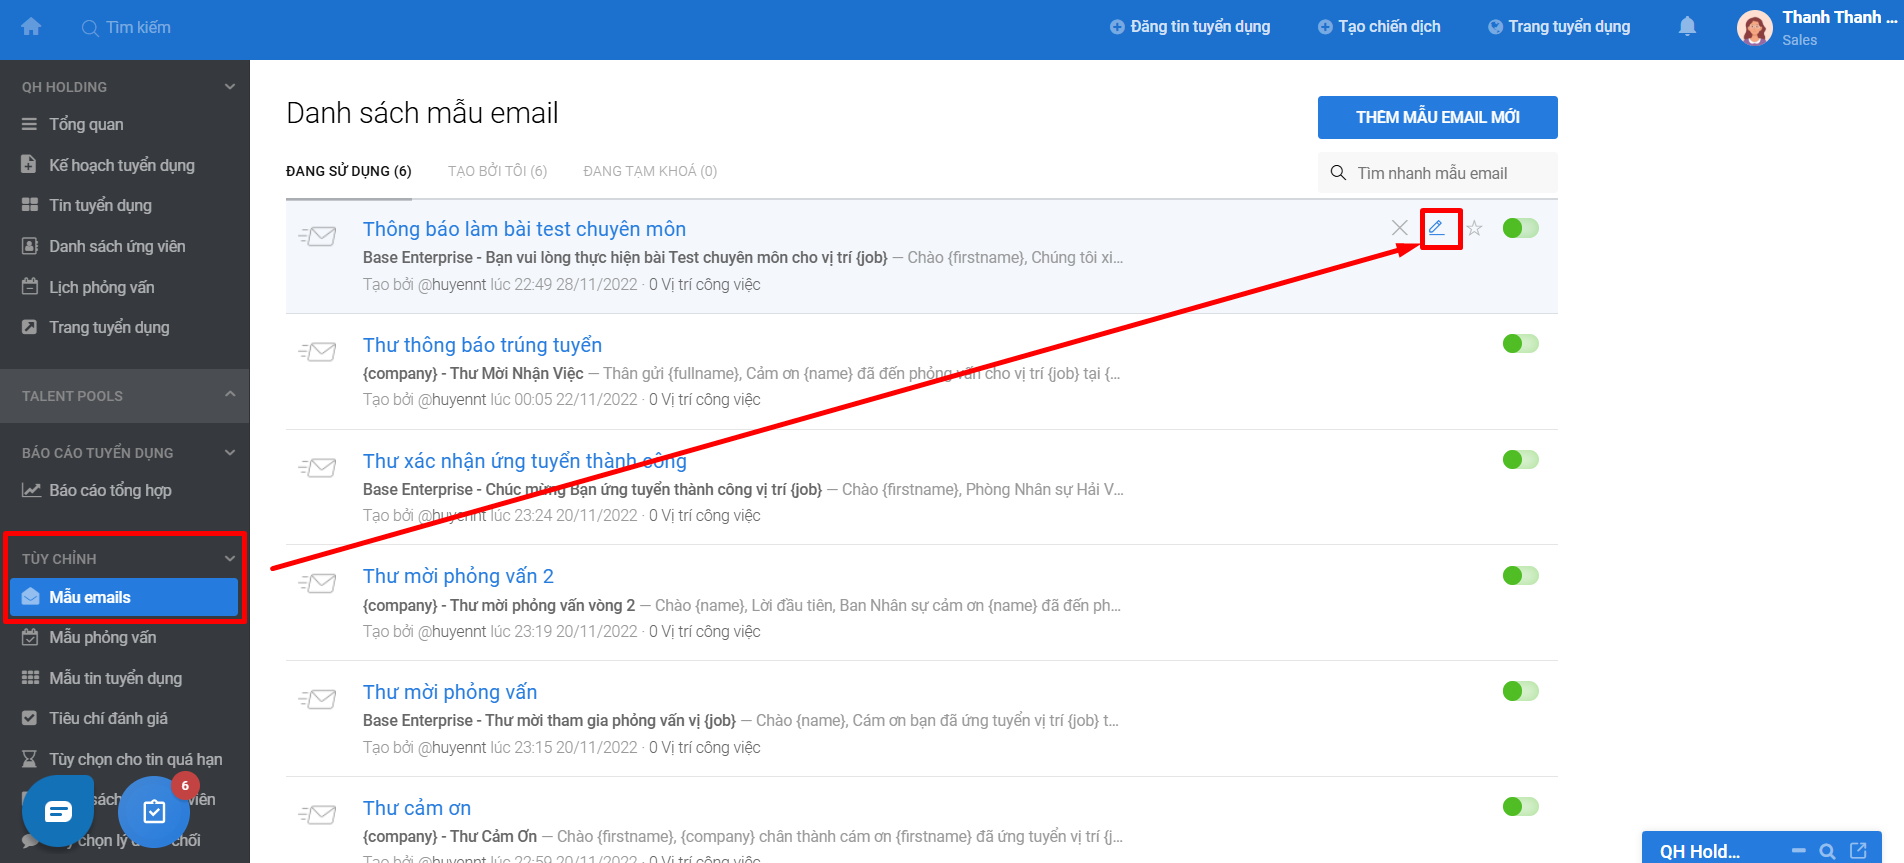The height and width of the screenshot is (863, 1904).
Task: Click envelope icon of Thư cảm ơn
Action: tap(317, 815)
